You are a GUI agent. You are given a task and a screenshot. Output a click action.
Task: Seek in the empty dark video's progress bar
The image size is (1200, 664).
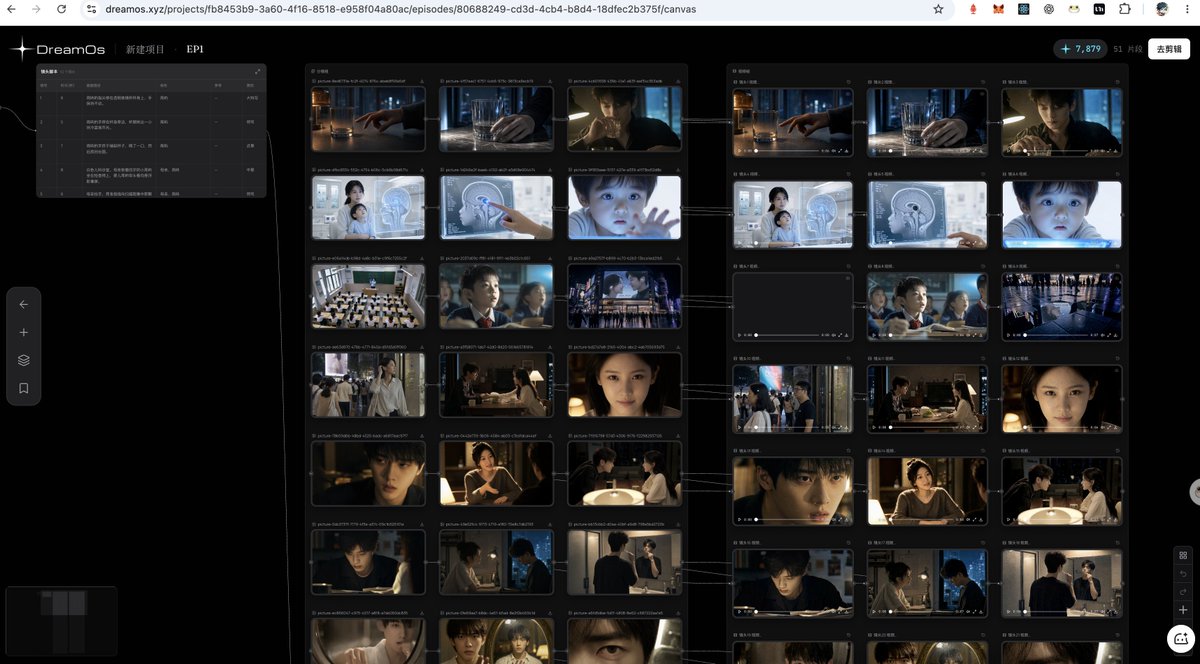click(x=786, y=335)
